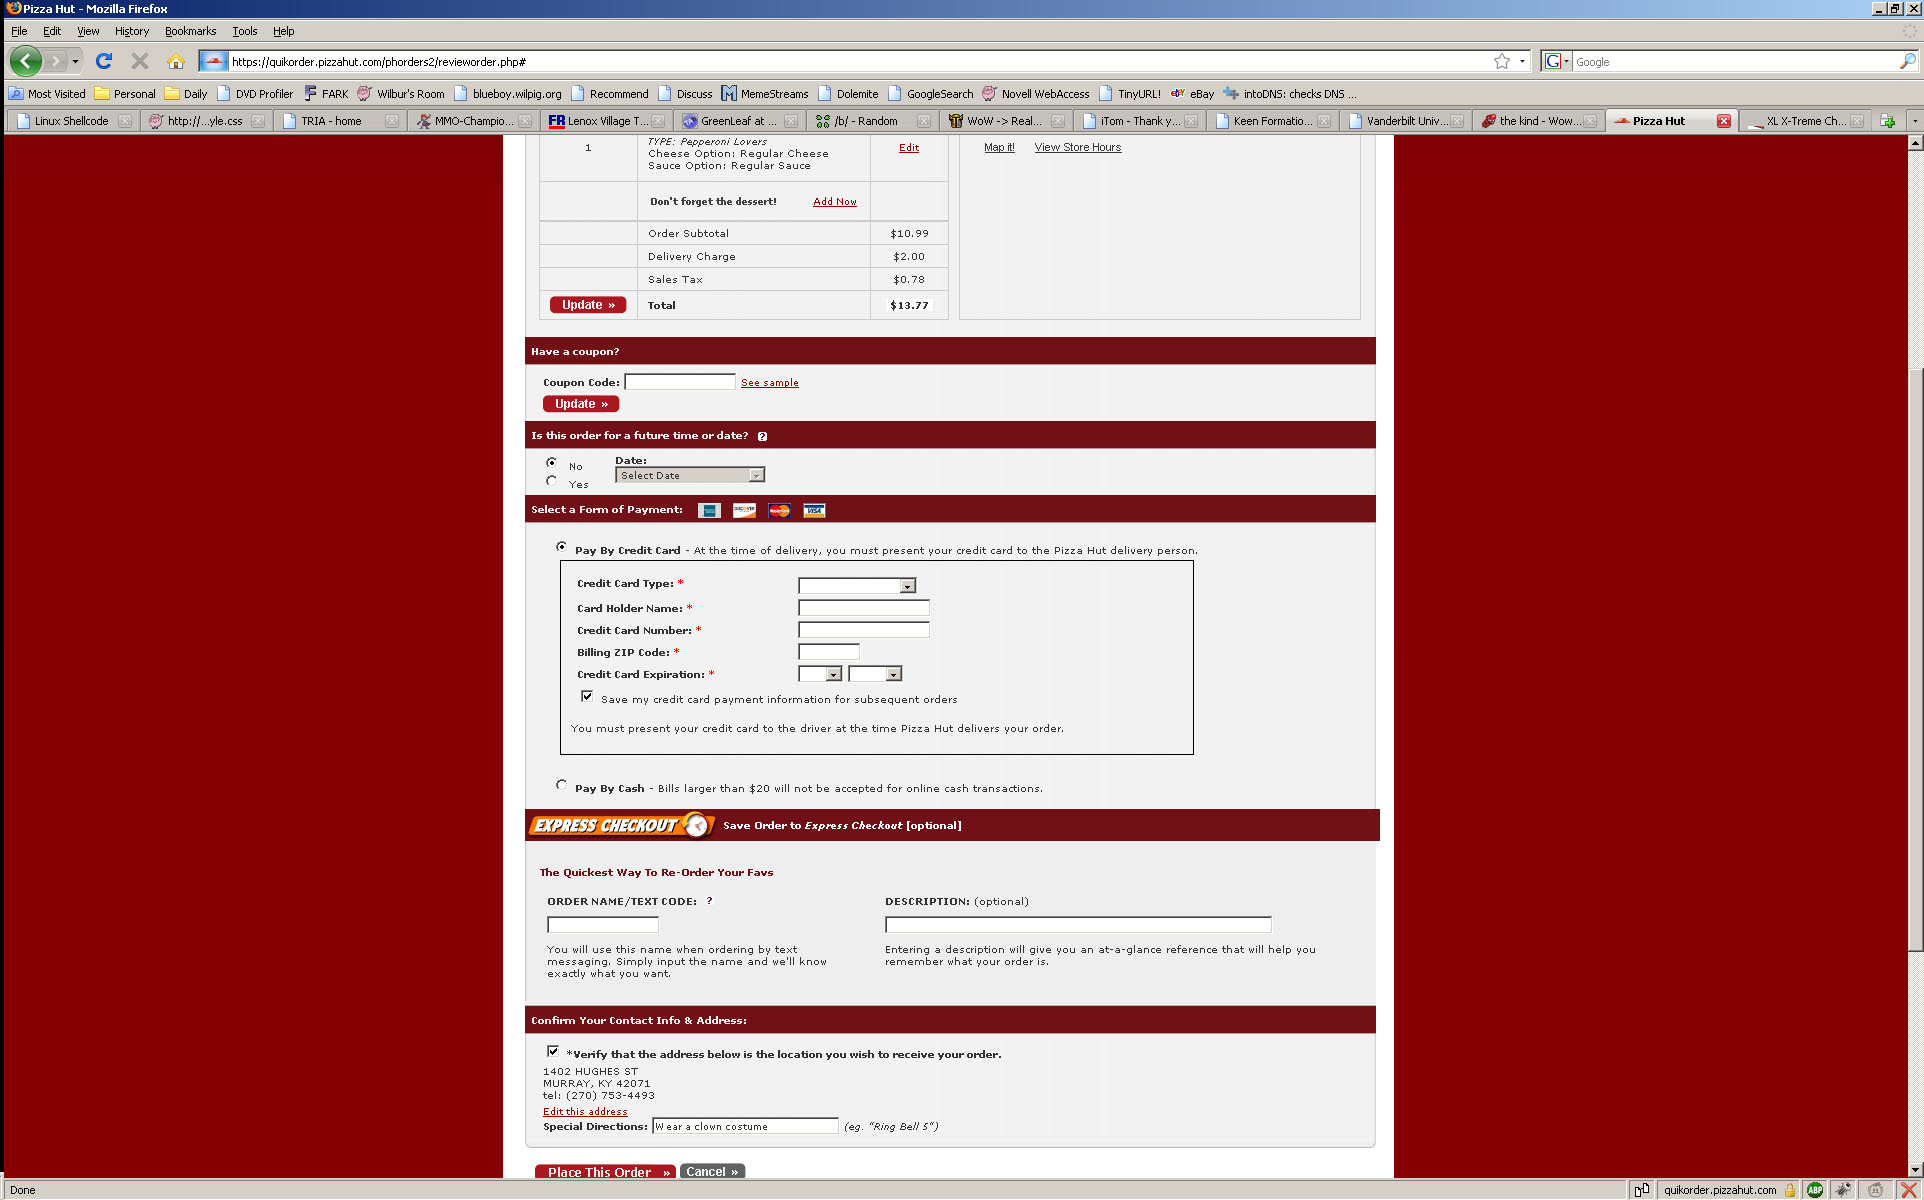Click Edit this address link

click(x=585, y=1112)
